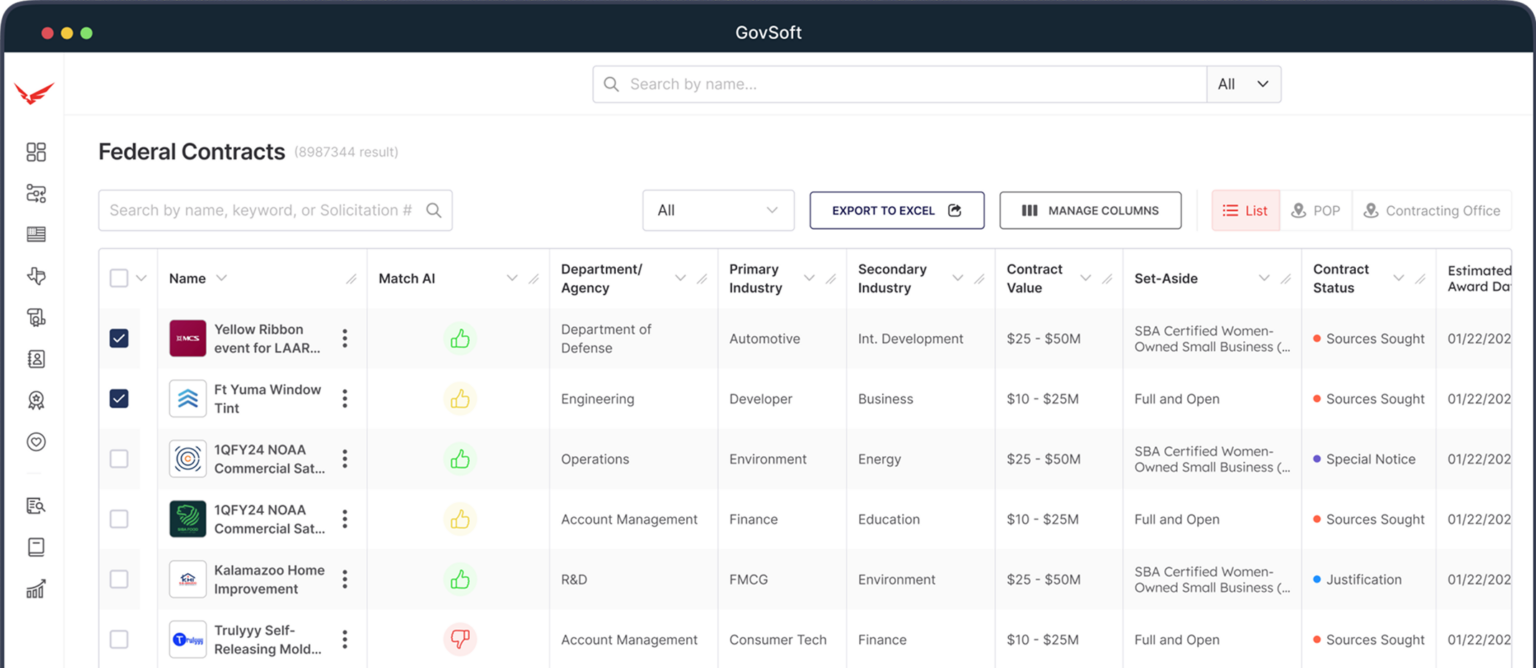Open the growth chart icon in sidebar

36,590
